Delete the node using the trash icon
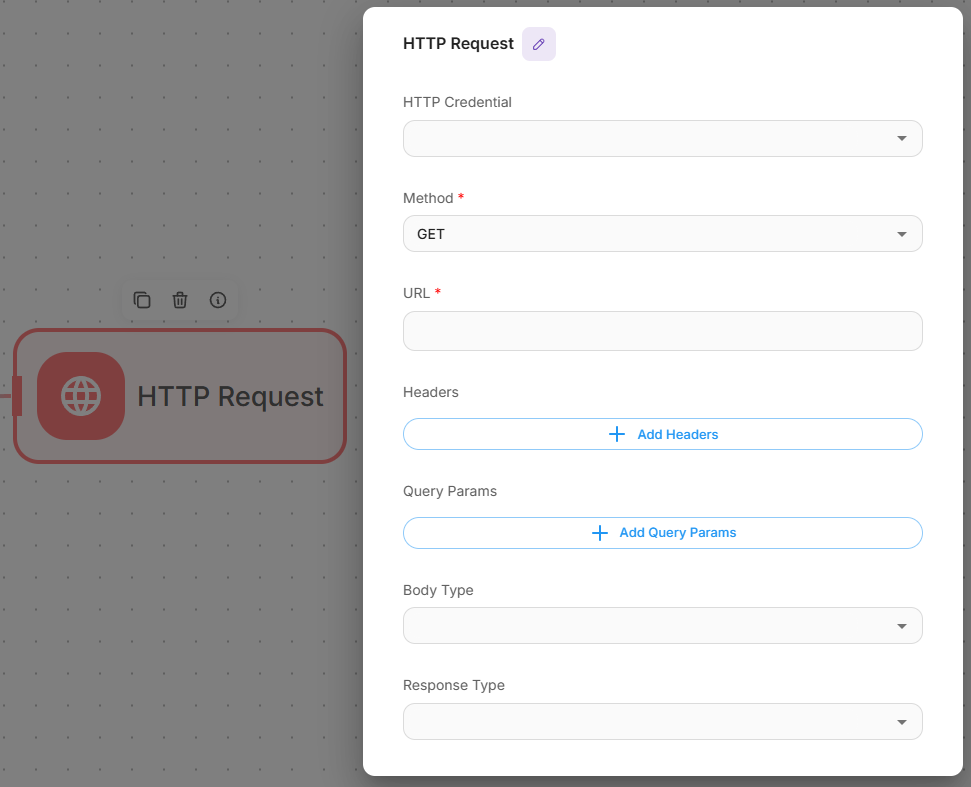 (x=180, y=300)
